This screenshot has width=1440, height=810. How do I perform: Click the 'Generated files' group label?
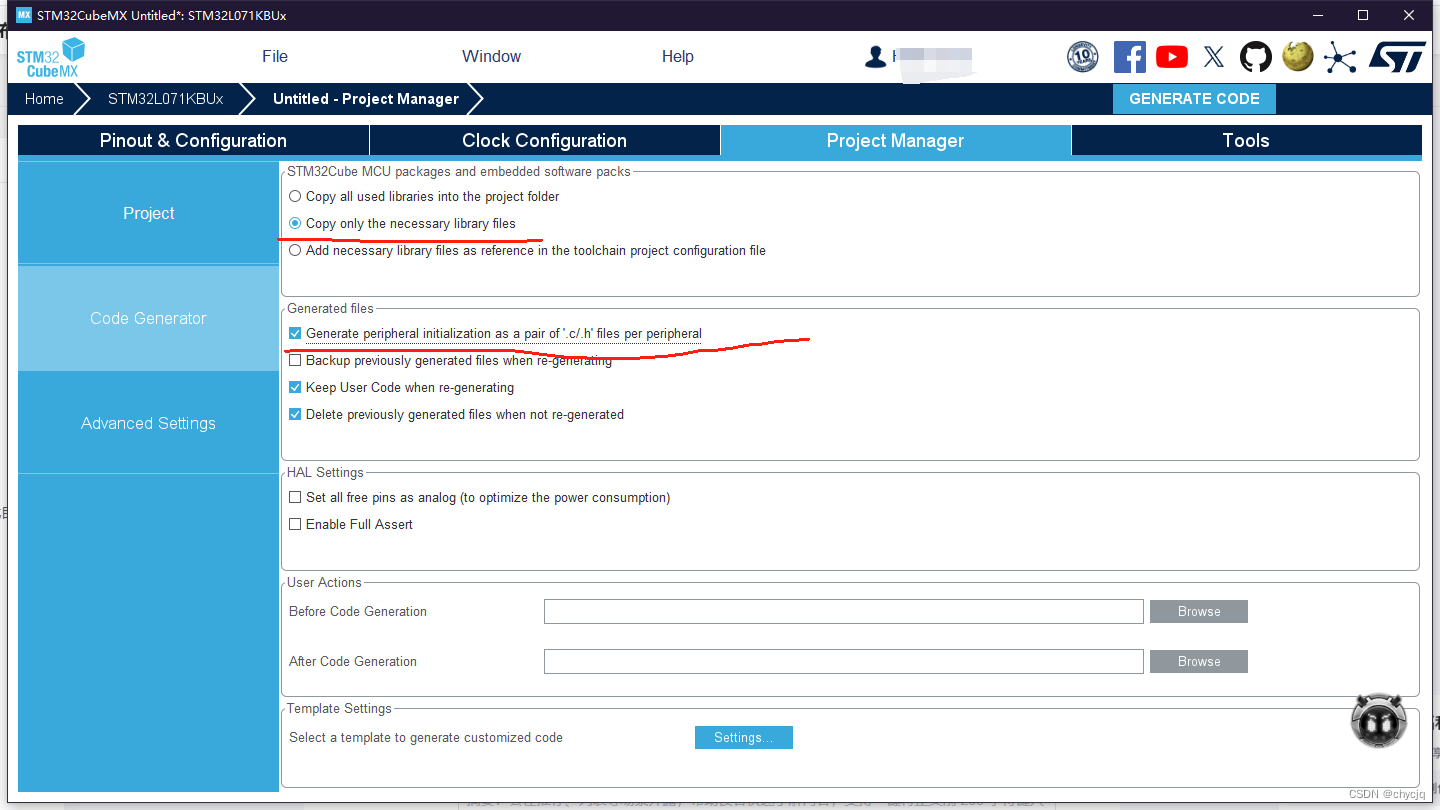click(x=330, y=309)
